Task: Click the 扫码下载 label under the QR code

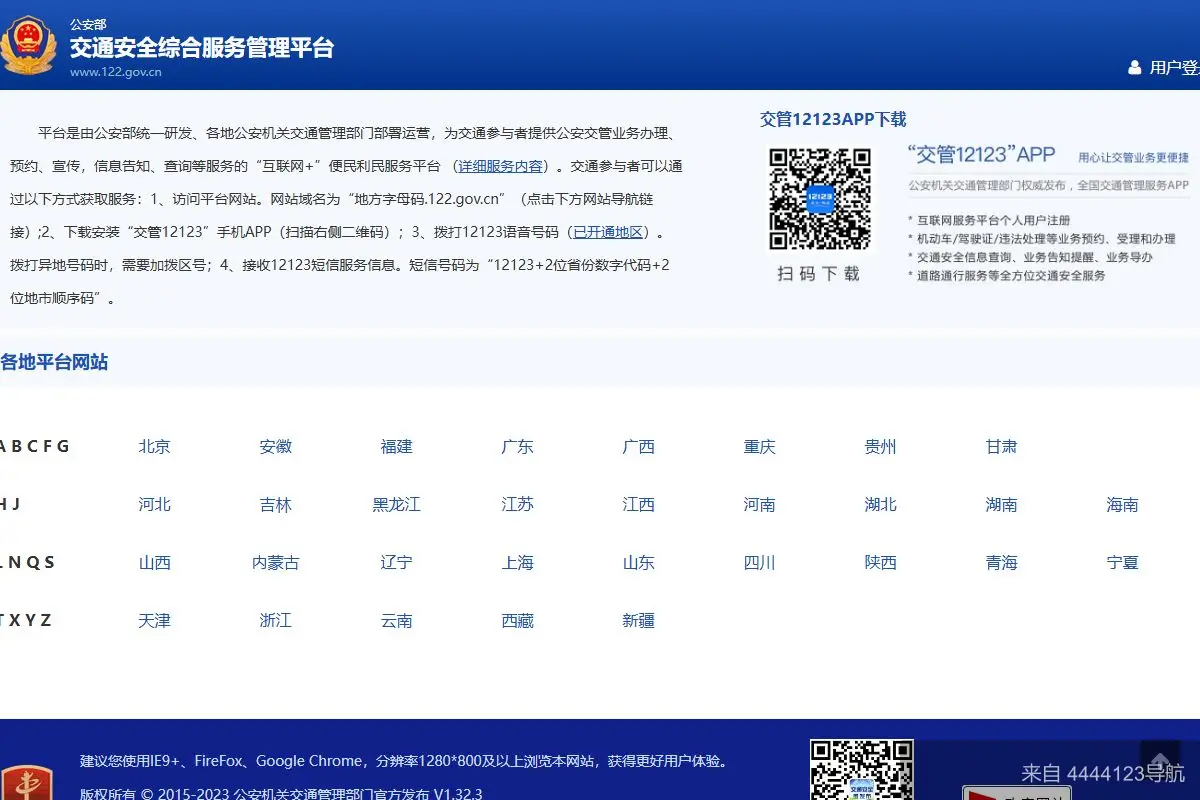Action: pyautogui.click(x=819, y=273)
